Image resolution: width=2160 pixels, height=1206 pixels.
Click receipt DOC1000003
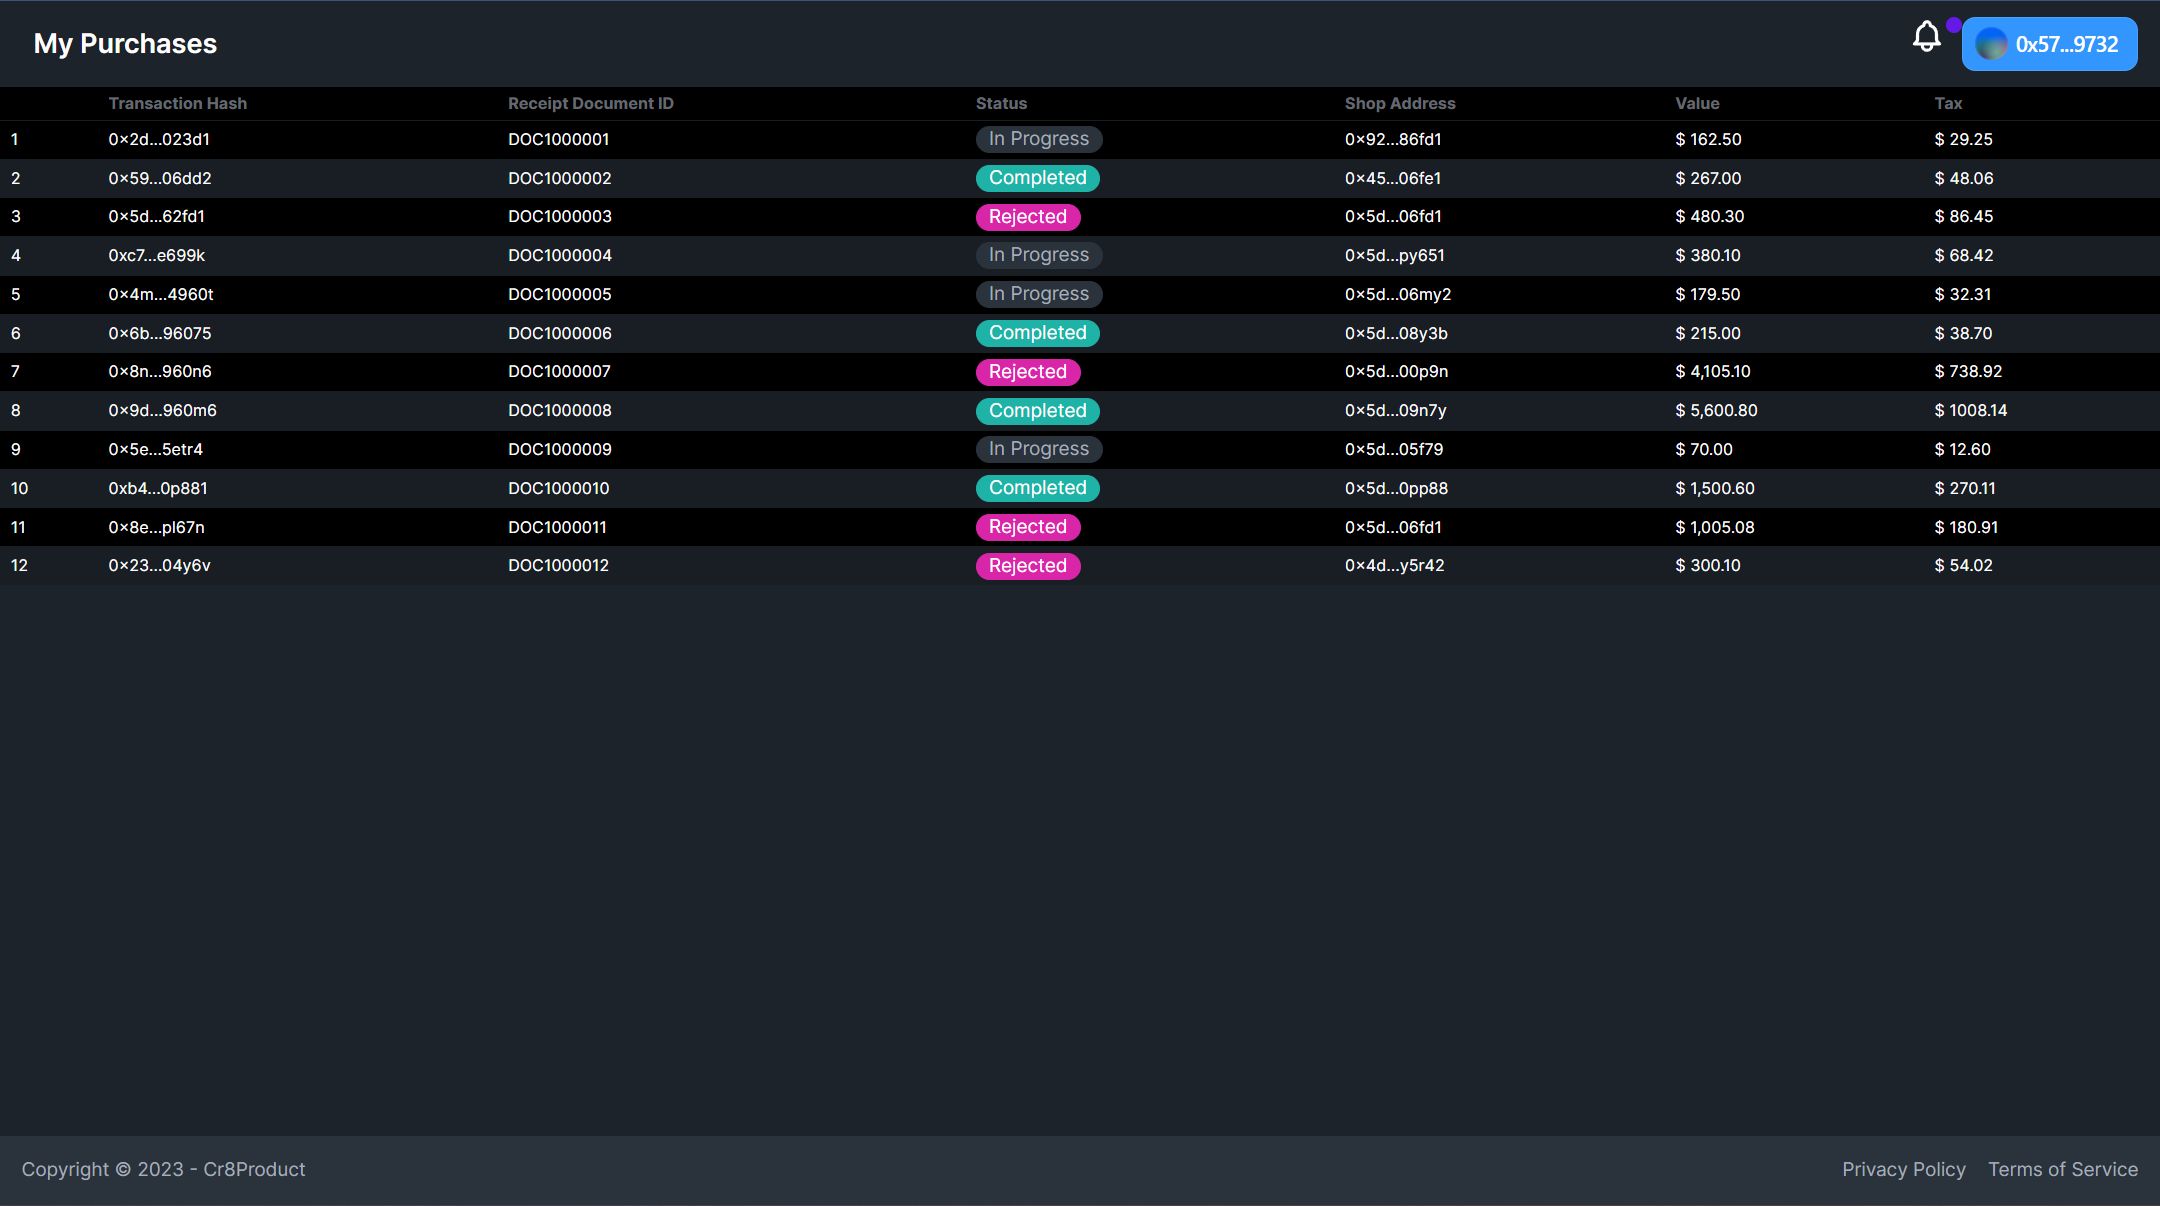point(559,216)
